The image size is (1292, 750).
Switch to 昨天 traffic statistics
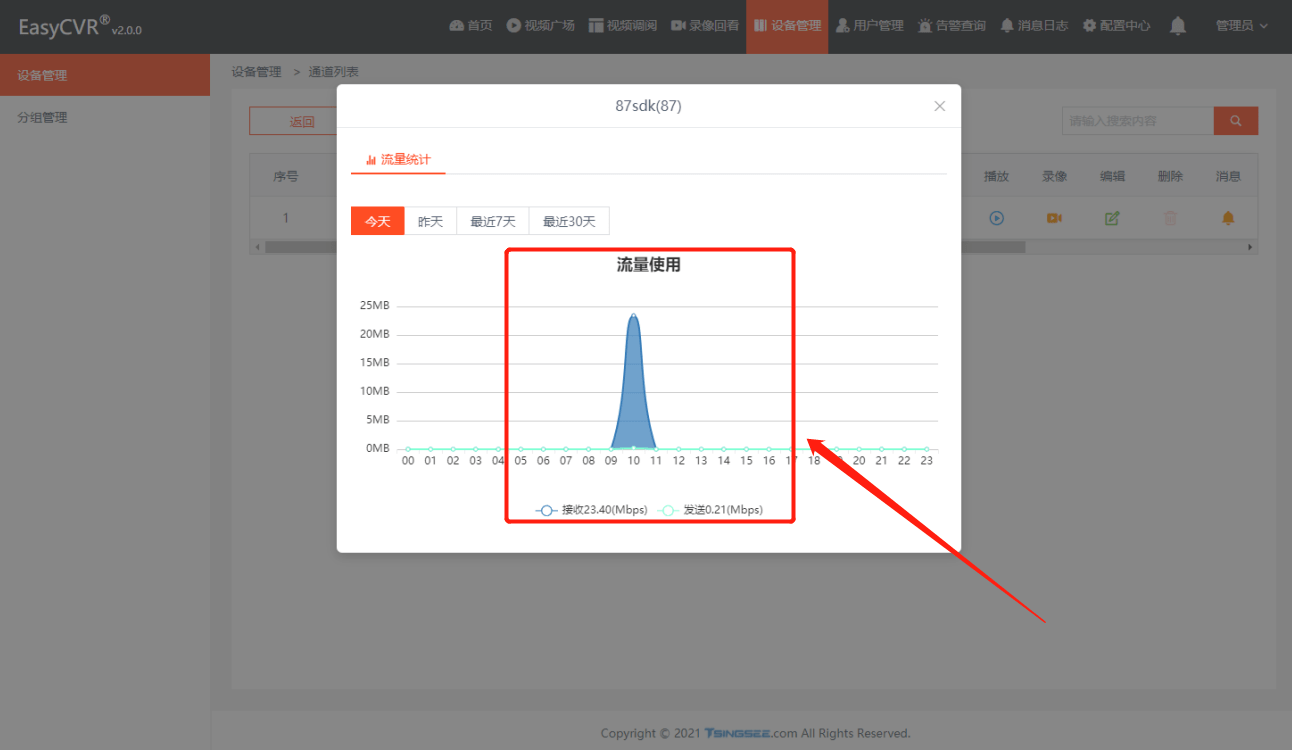430,221
